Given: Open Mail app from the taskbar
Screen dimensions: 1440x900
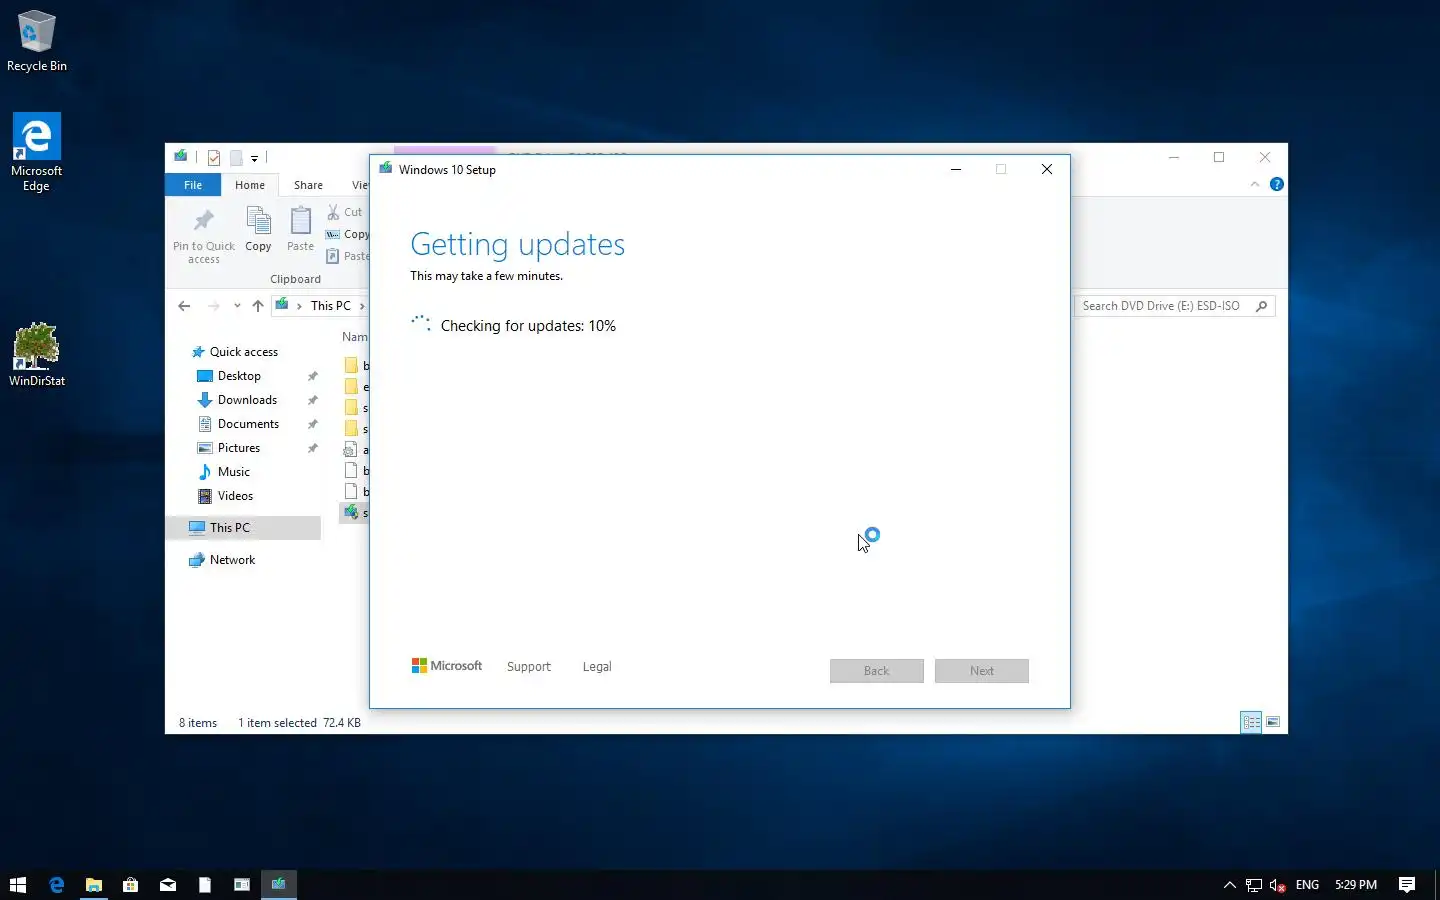Looking at the screenshot, I should 167,884.
